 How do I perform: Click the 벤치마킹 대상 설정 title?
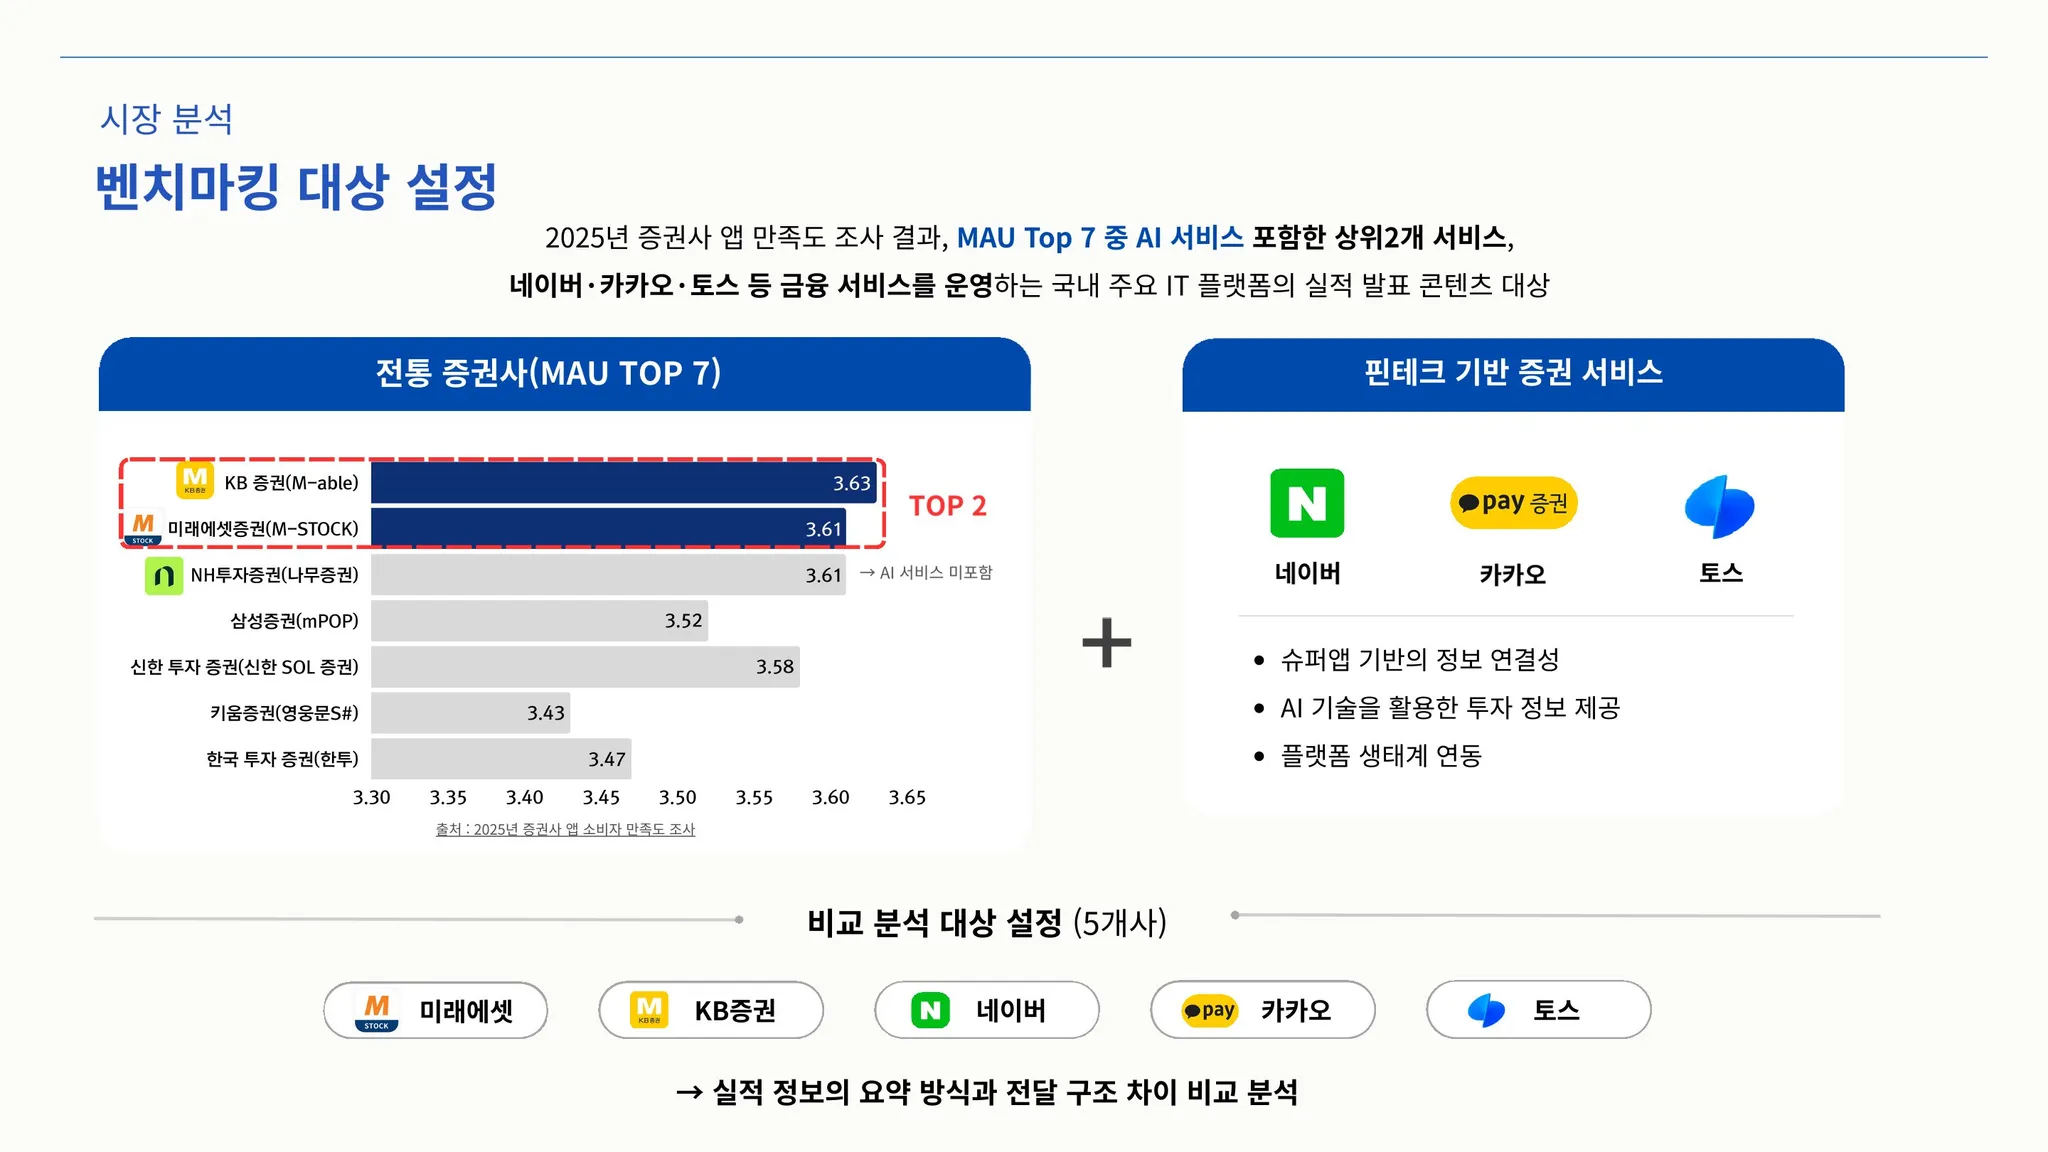click(296, 187)
